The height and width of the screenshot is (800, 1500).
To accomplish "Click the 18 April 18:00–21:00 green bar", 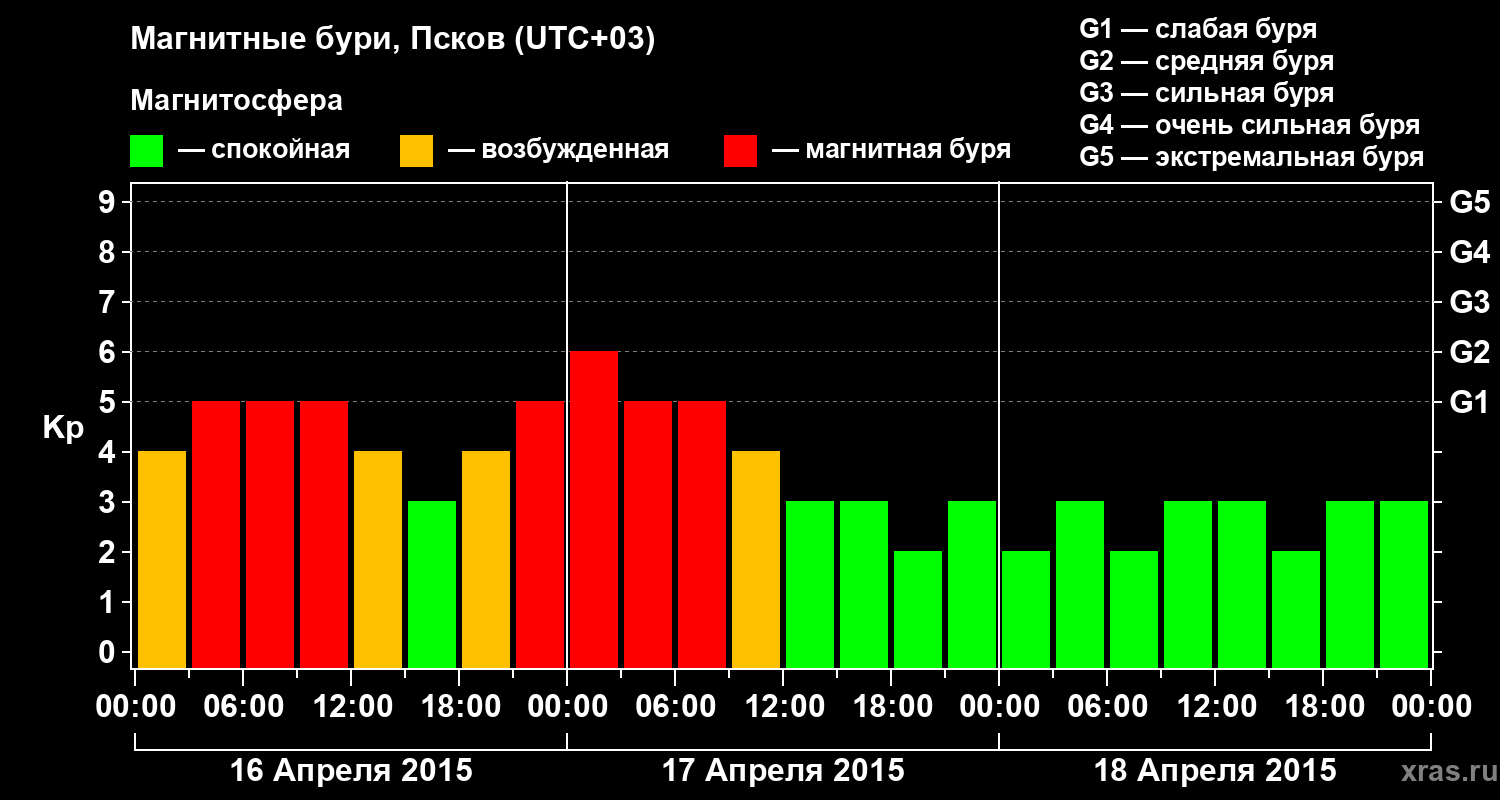I will click(x=1350, y=584).
